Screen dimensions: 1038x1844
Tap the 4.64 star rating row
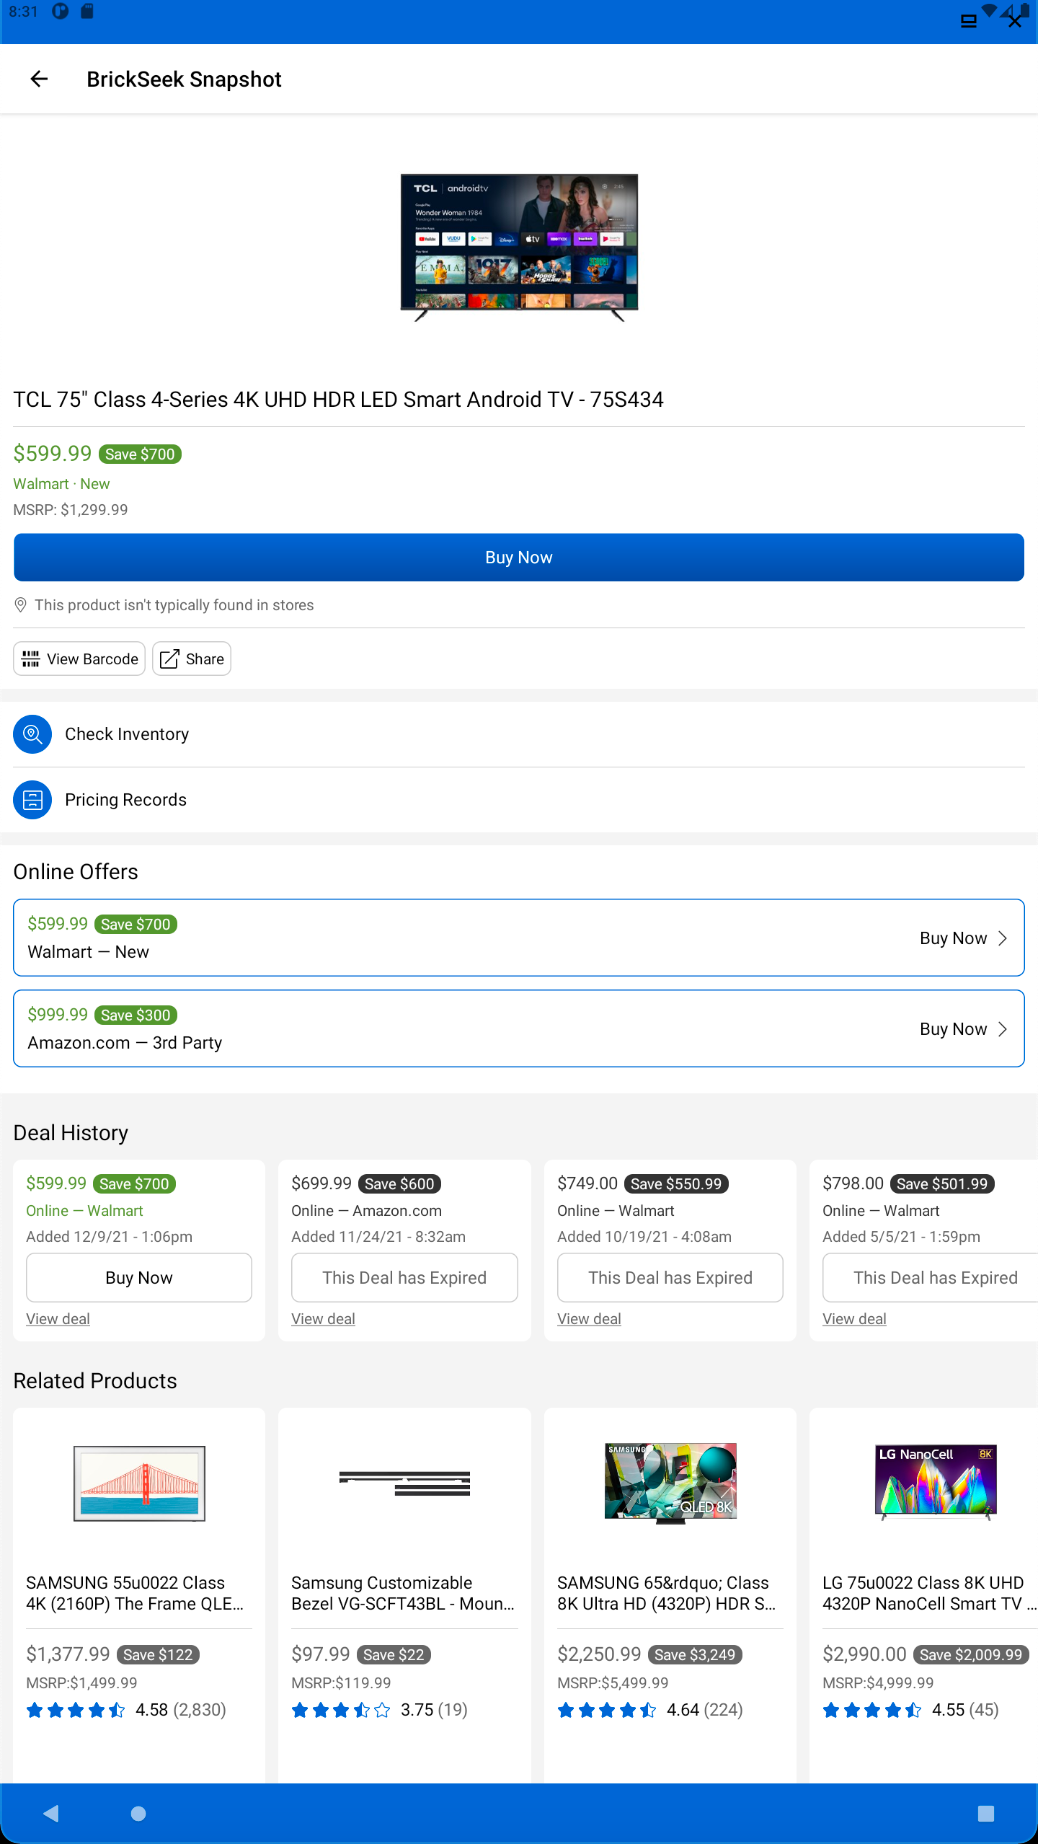tap(650, 1710)
